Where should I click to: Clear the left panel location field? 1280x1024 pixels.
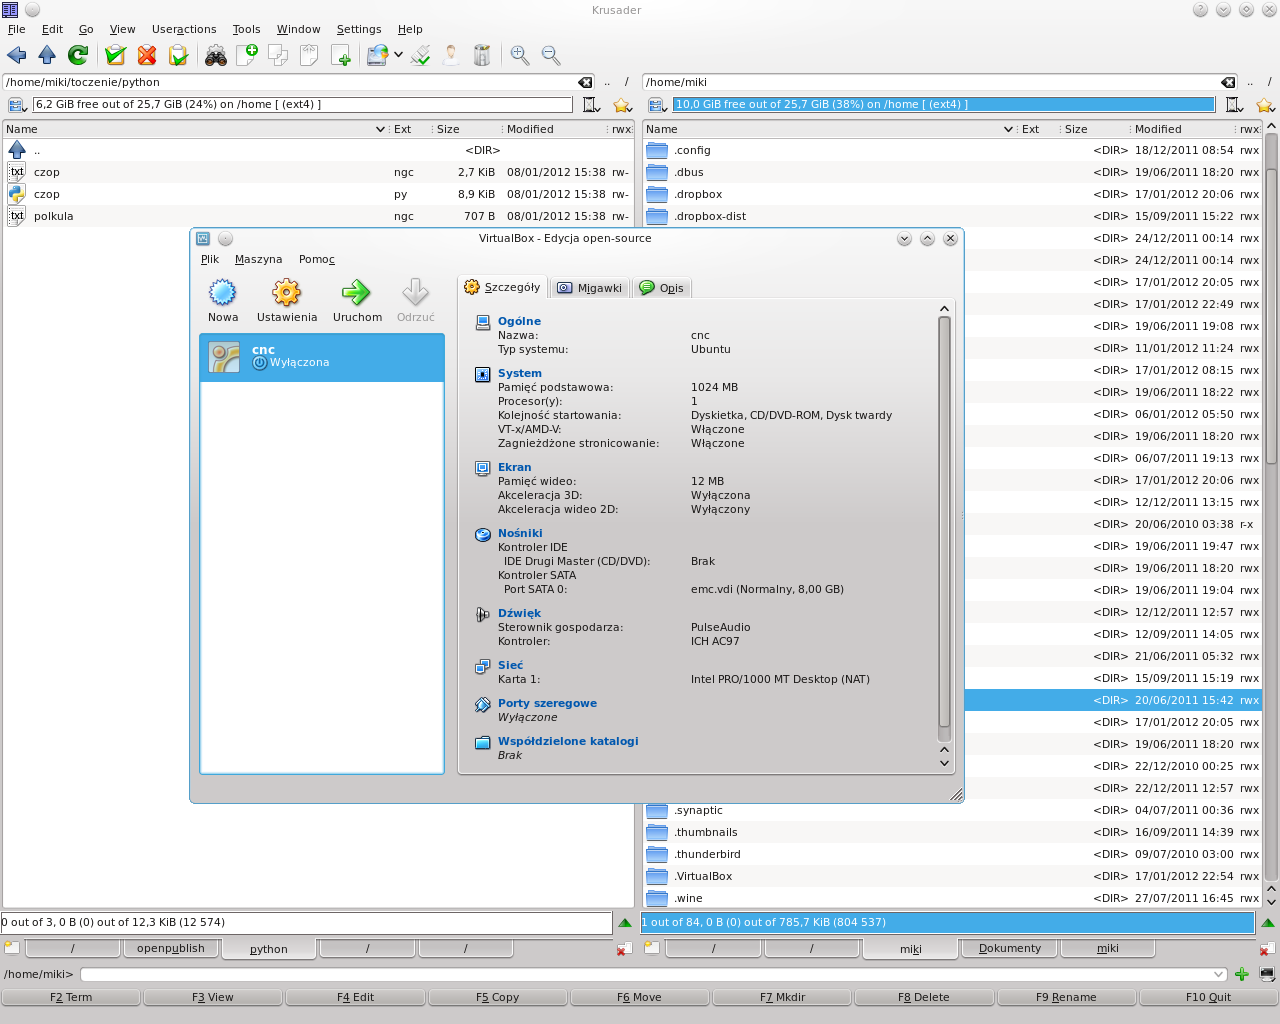[x=585, y=82]
